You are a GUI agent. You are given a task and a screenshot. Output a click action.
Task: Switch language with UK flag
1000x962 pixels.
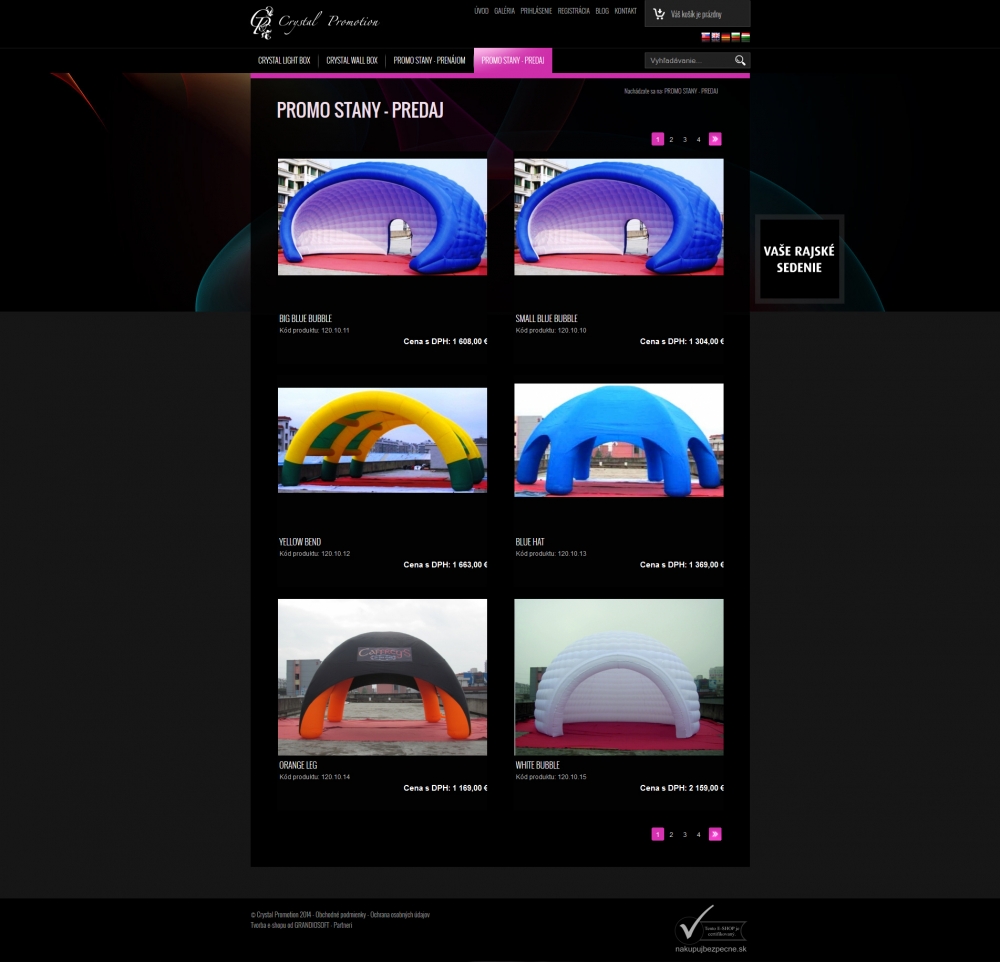(x=716, y=37)
